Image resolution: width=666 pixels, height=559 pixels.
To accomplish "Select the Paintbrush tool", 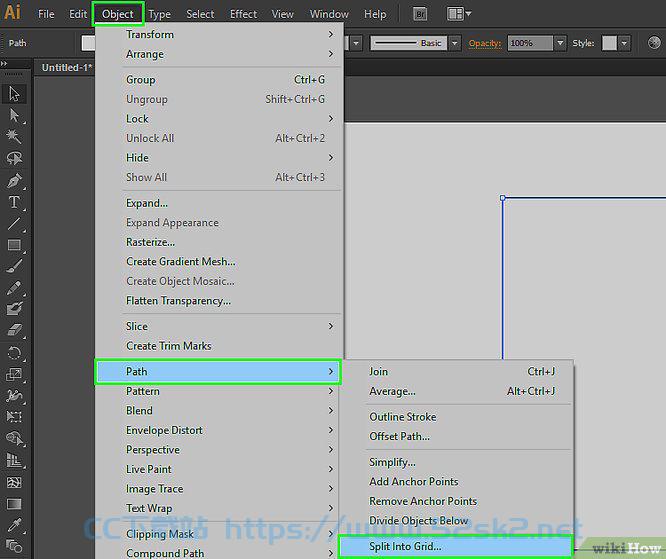I will point(14,266).
